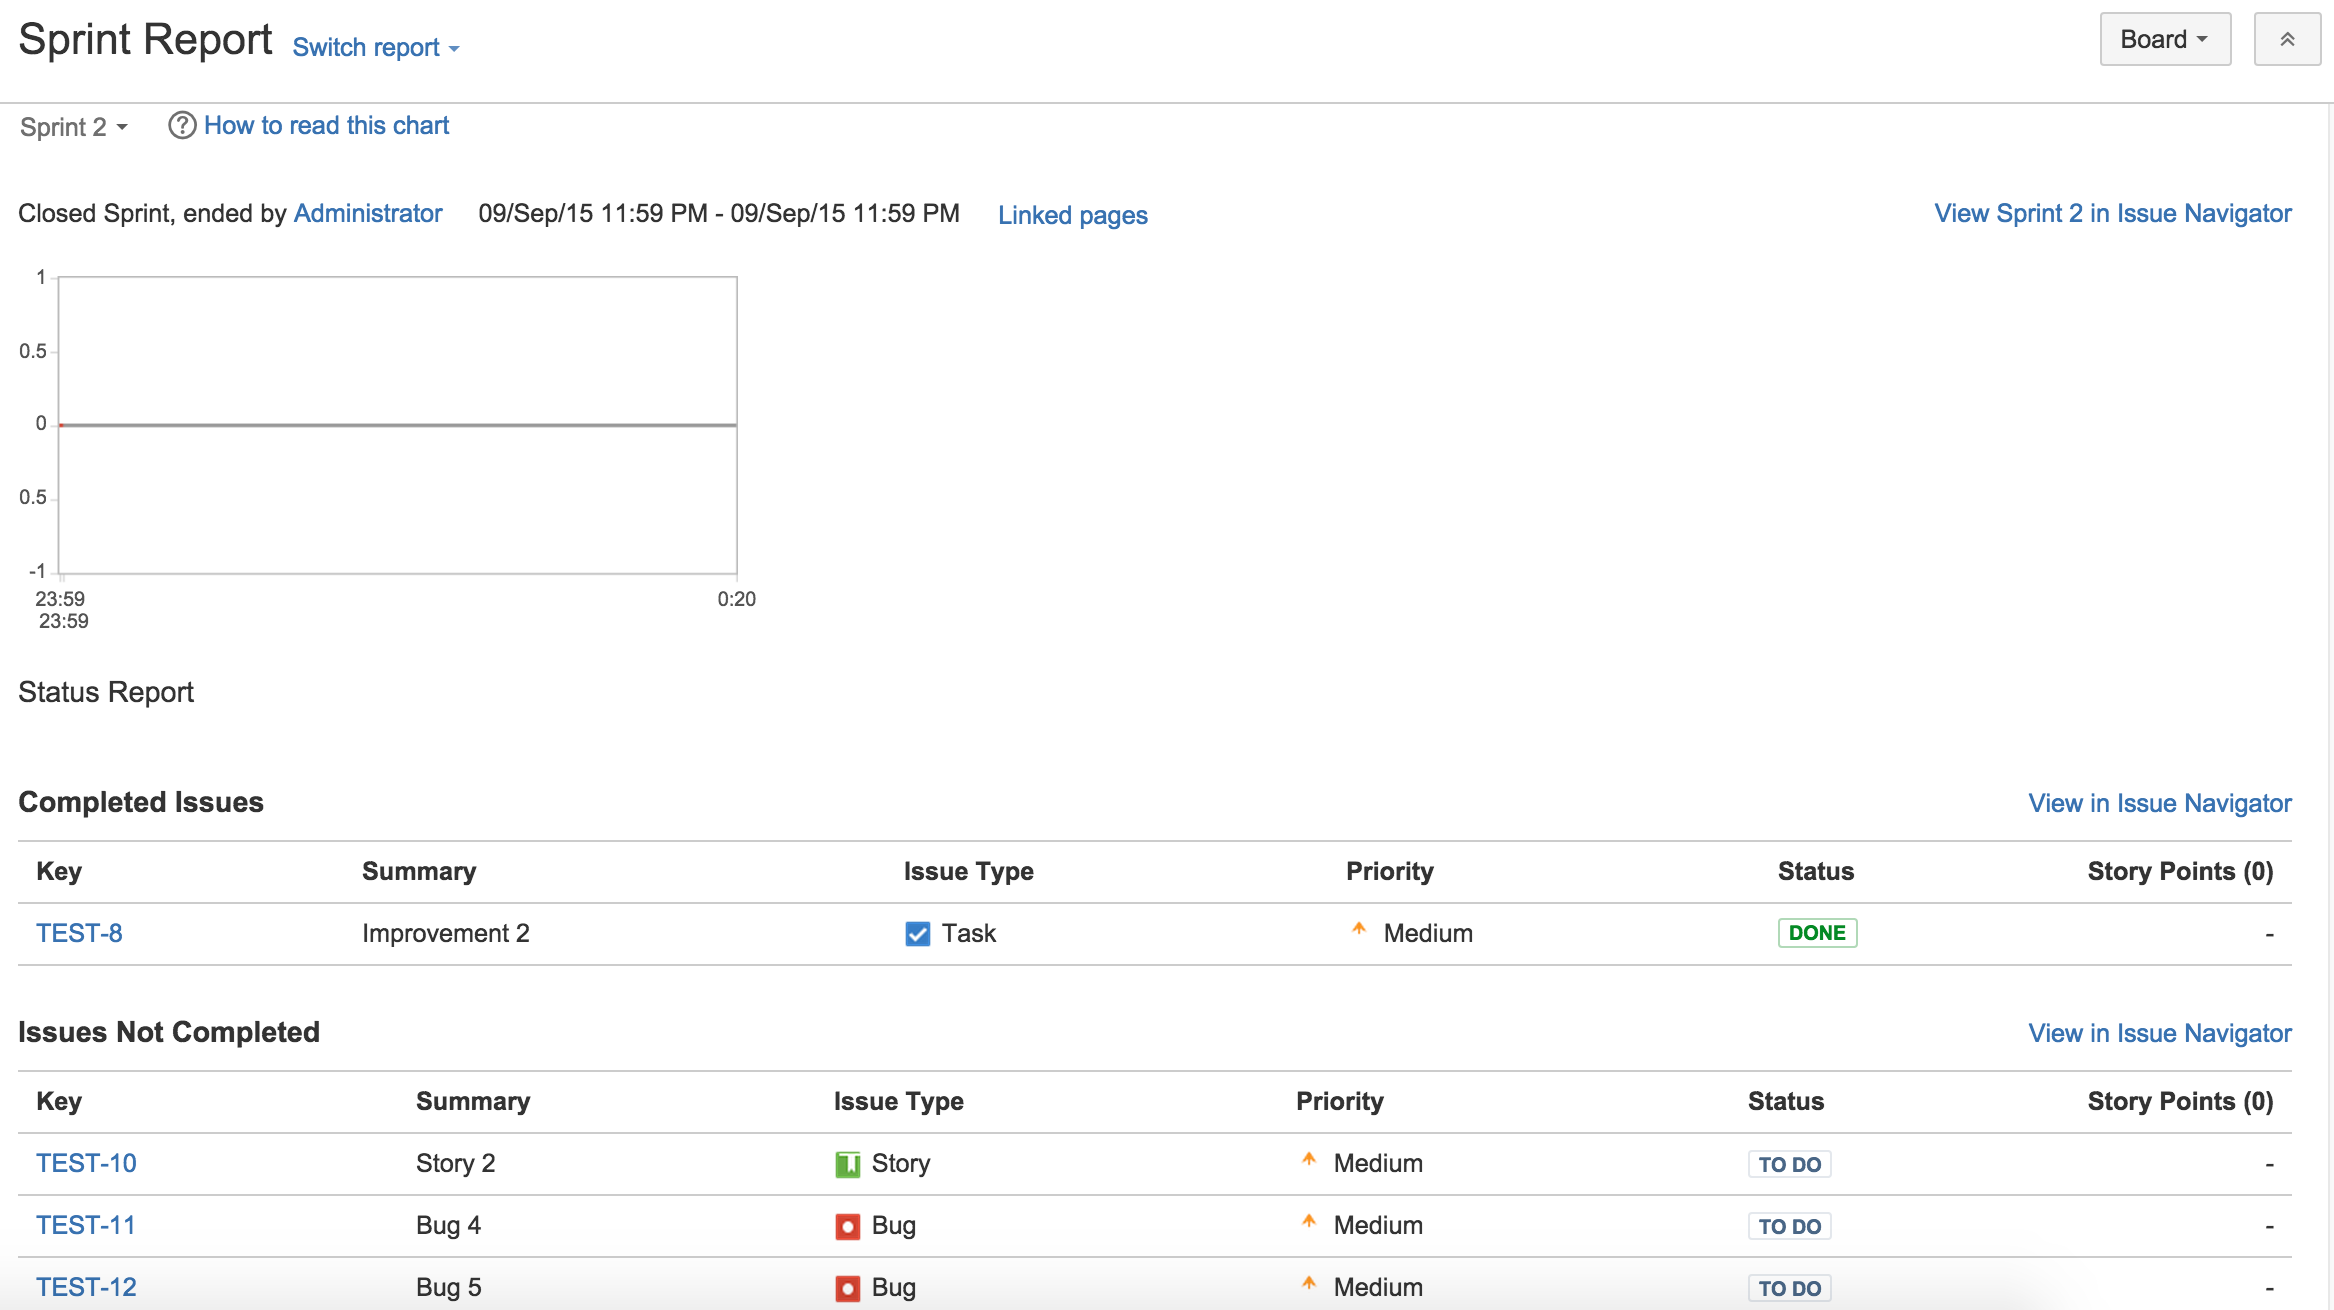View Sprint 2 in Issue Navigator
The image size is (2334, 1310).
[x=2112, y=214]
